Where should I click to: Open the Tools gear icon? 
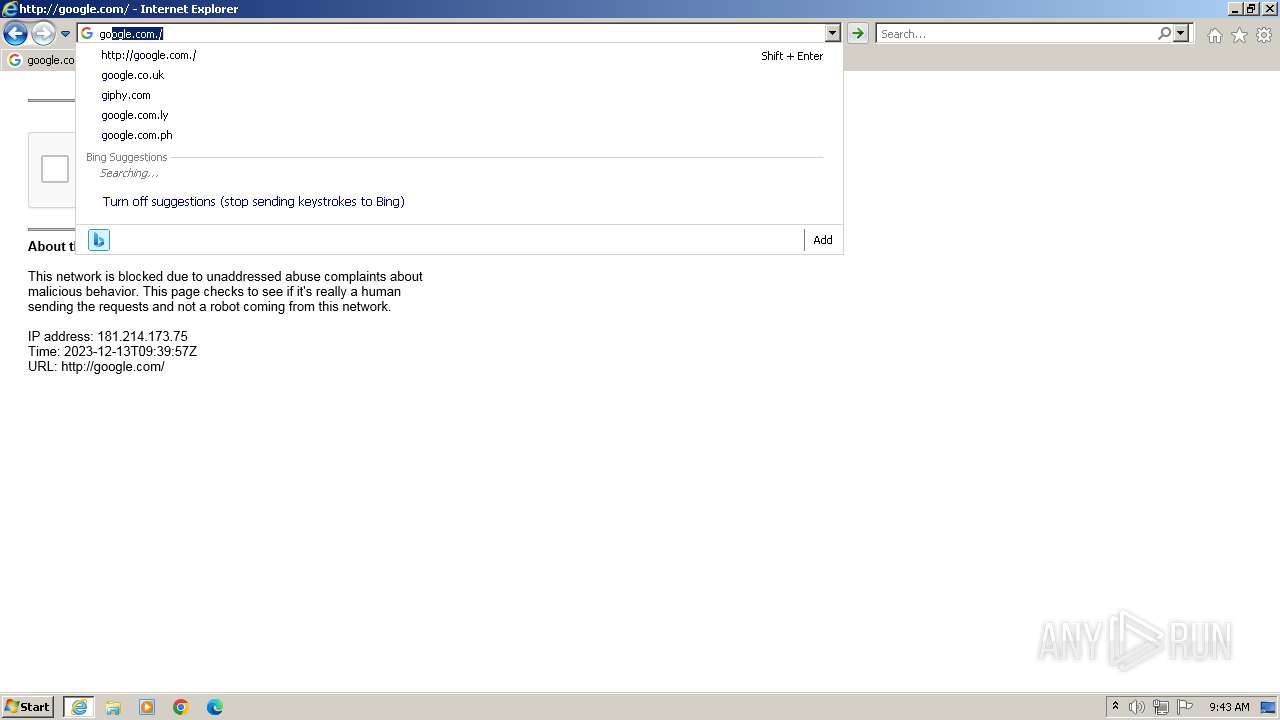(x=1264, y=35)
